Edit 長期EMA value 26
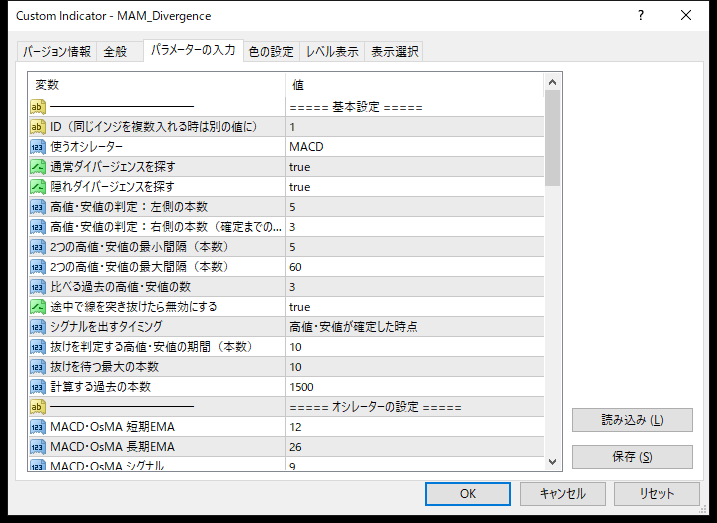The width and height of the screenshot is (717, 523). [x=415, y=447]
